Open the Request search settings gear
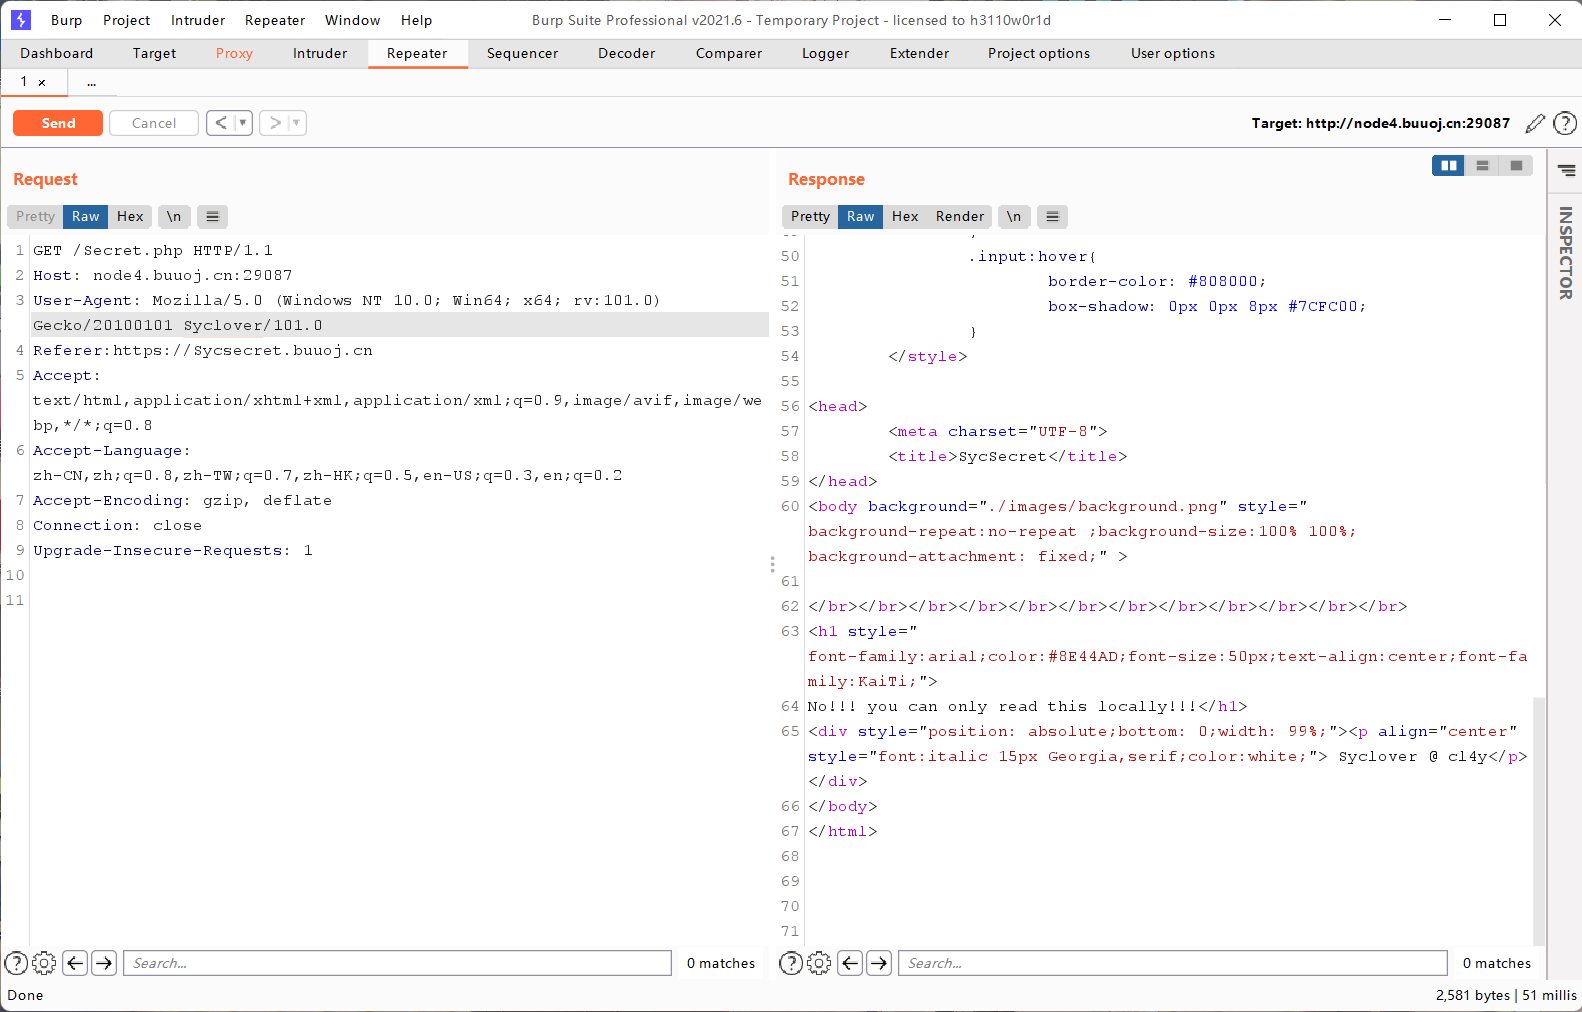This screenshot has width=1582, height=1012. (44, 963)
